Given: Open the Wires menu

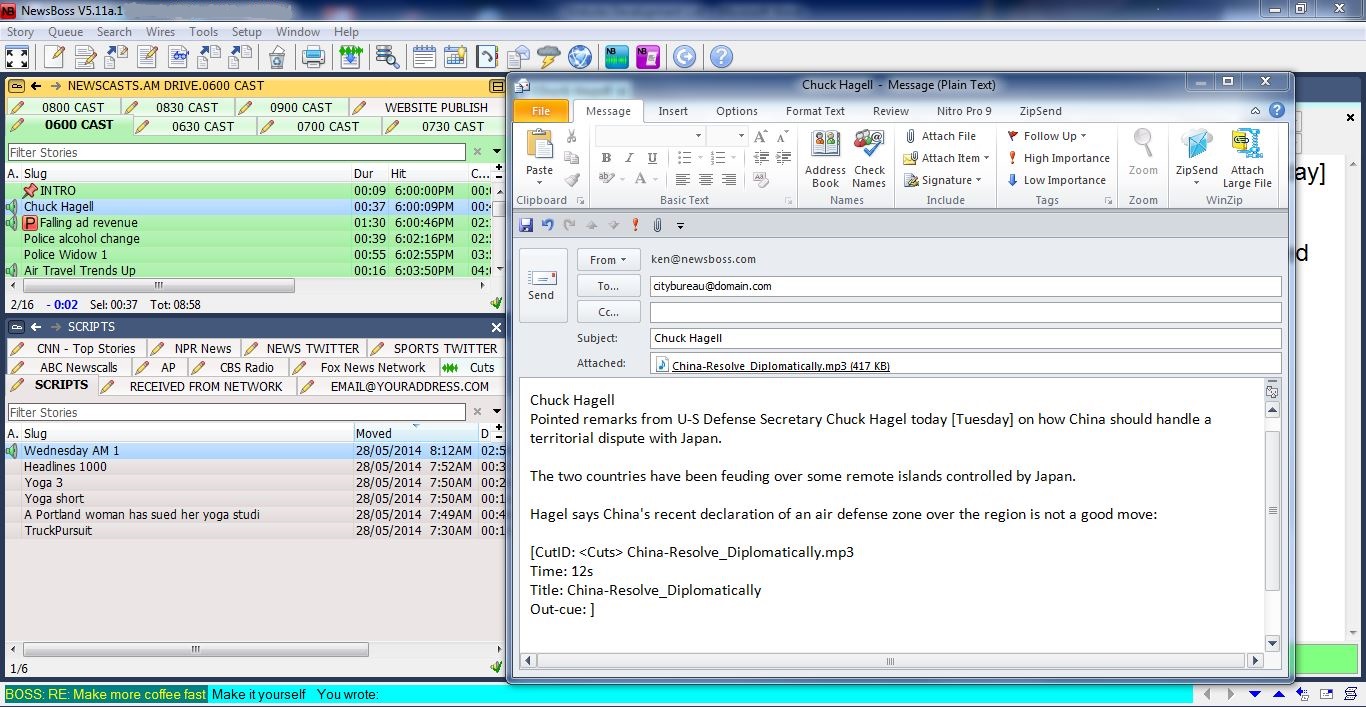Looking at the screenshot, I should point(159,32).
